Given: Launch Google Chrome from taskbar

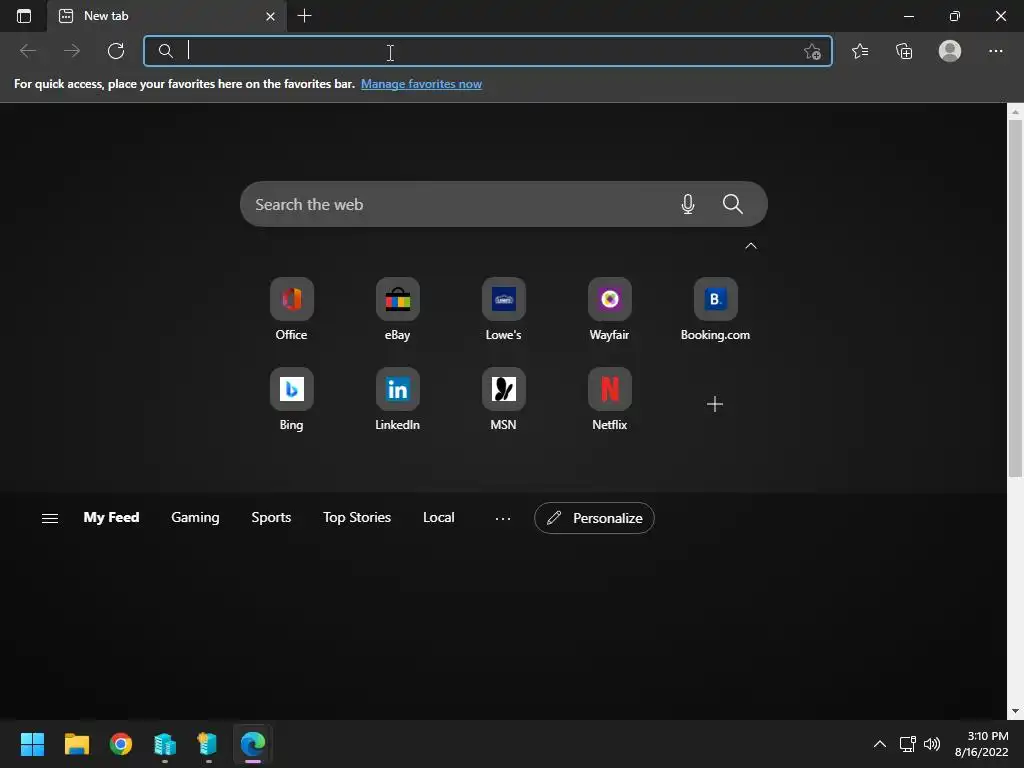Looking at the screenshot, I should pos(121,744).
